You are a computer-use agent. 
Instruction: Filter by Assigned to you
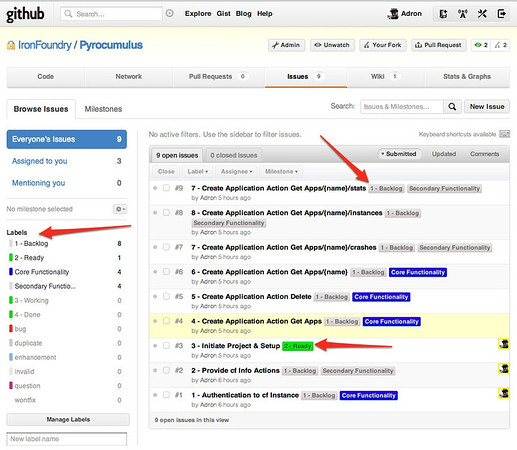pyautogui.click(x=67, y=161)
